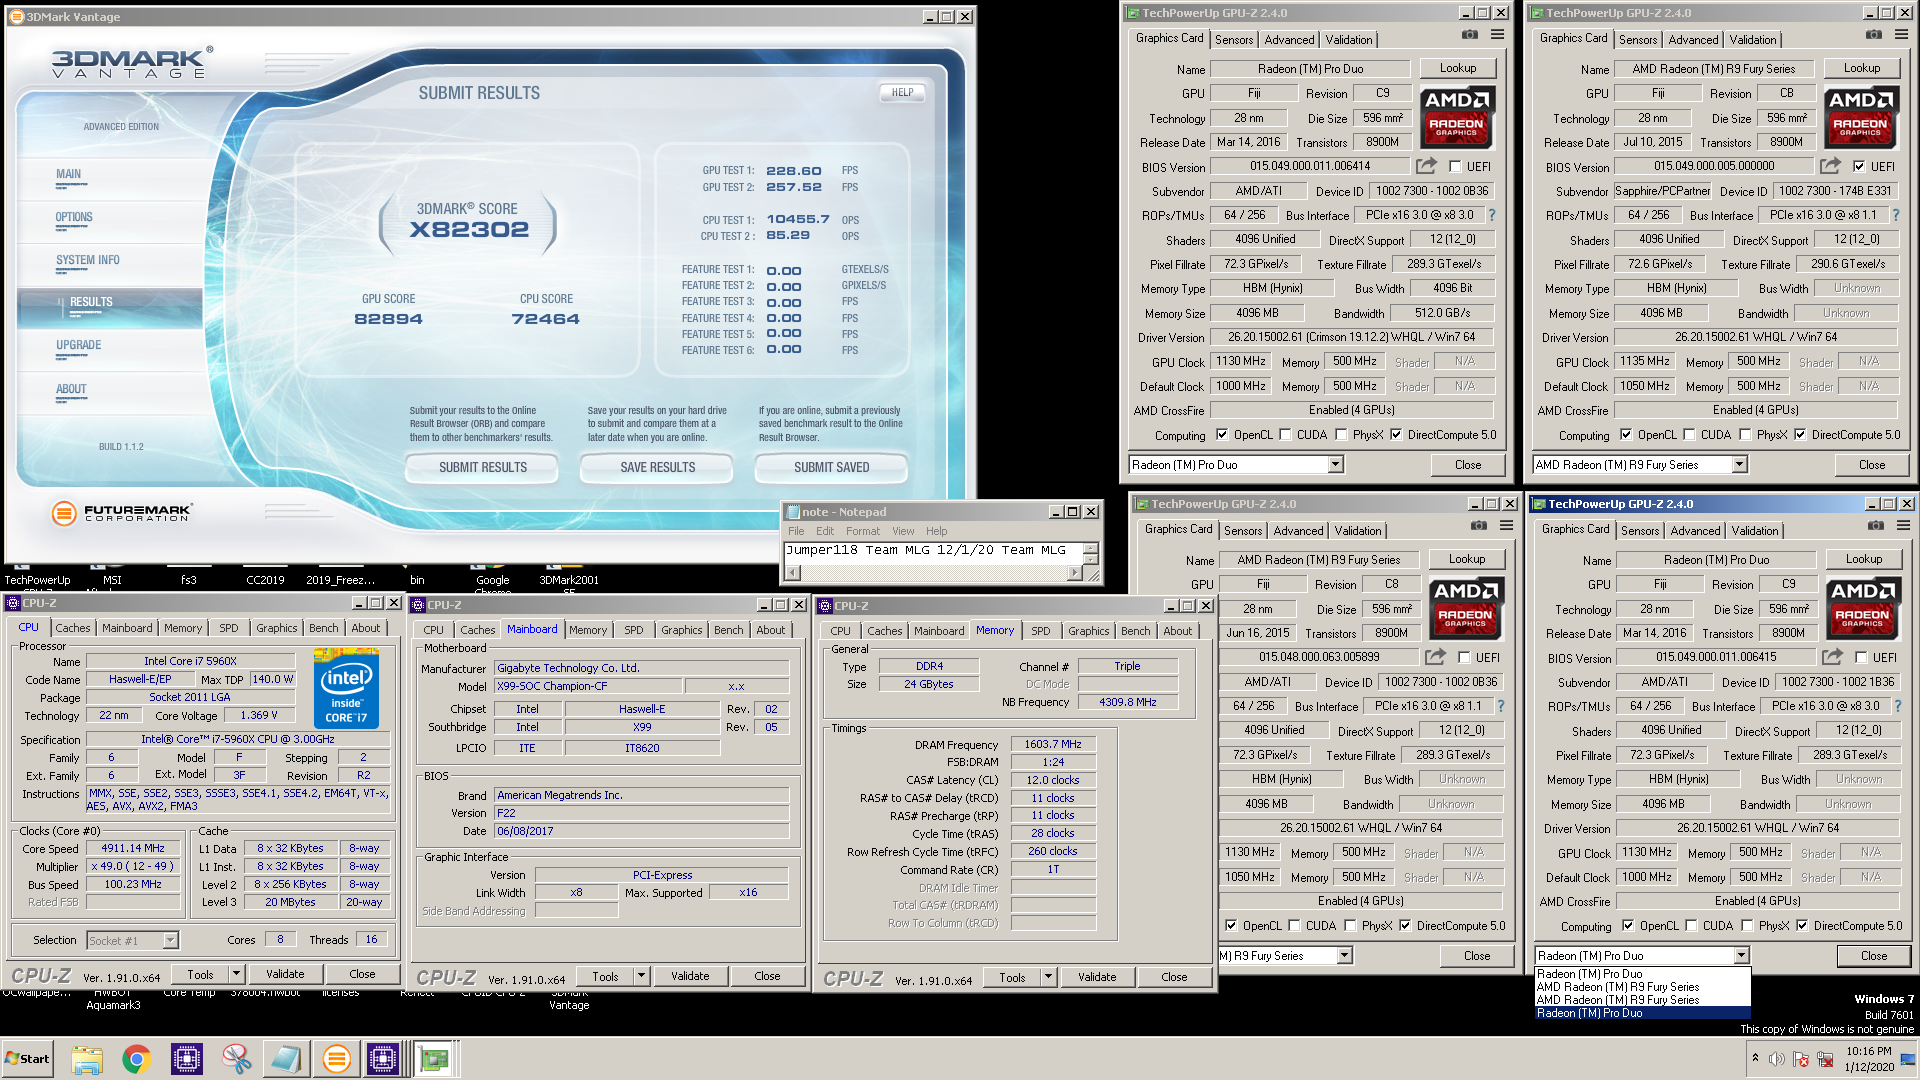Image resolution: width=1920 pixels, height=1080 pixels.
Task: Click BIOS export icon beside version 015.049.000.011.006415
Action: pos(1832,657)
